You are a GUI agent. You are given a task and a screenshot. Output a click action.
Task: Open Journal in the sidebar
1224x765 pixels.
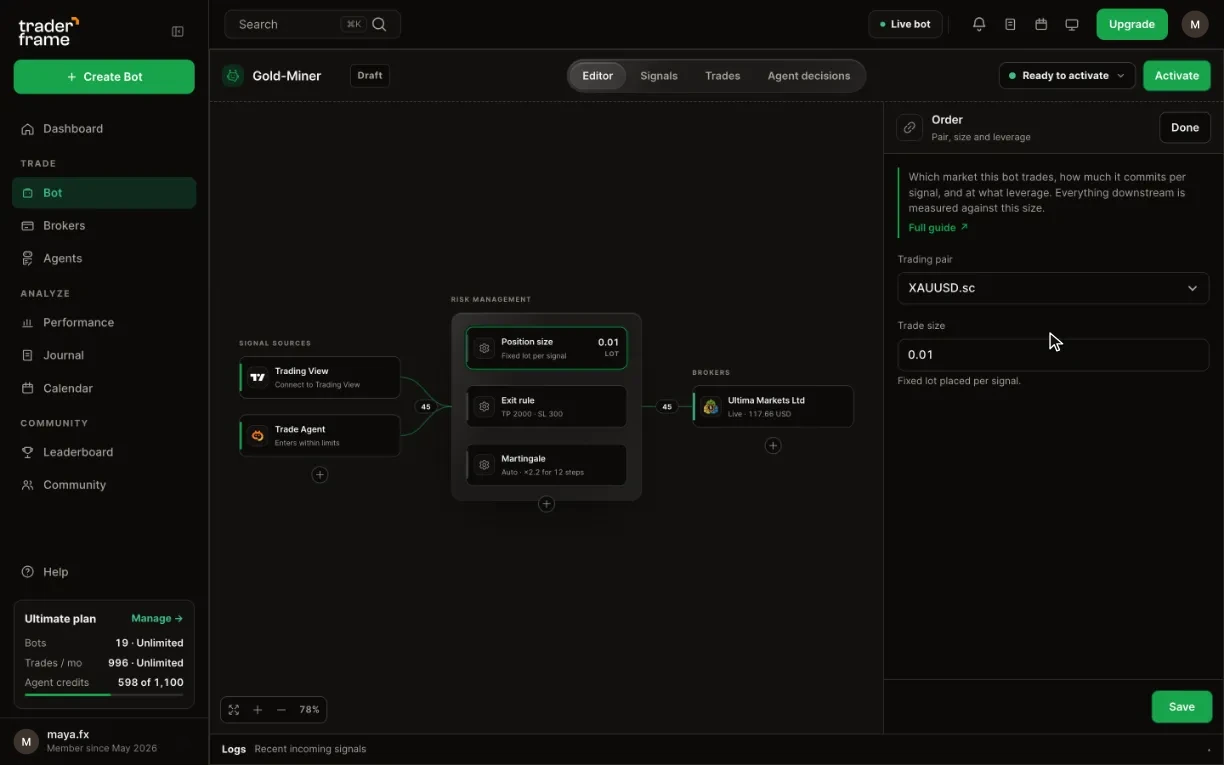(x=104, y=355)
